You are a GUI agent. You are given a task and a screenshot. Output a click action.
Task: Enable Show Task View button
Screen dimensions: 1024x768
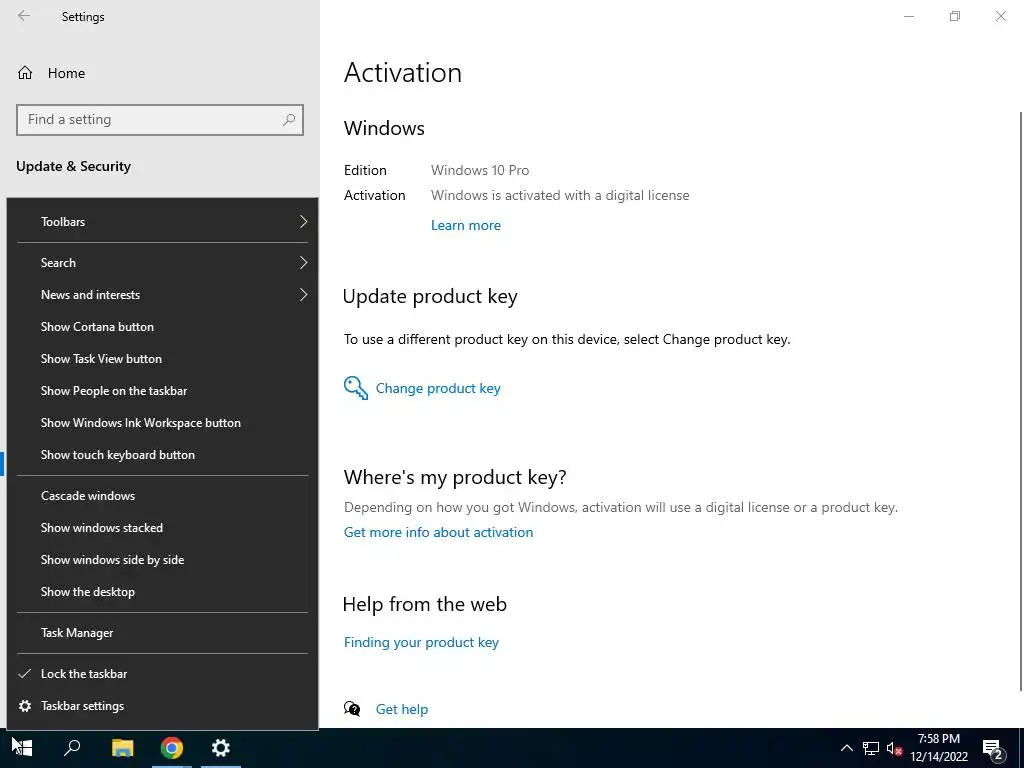coord(162,359)
